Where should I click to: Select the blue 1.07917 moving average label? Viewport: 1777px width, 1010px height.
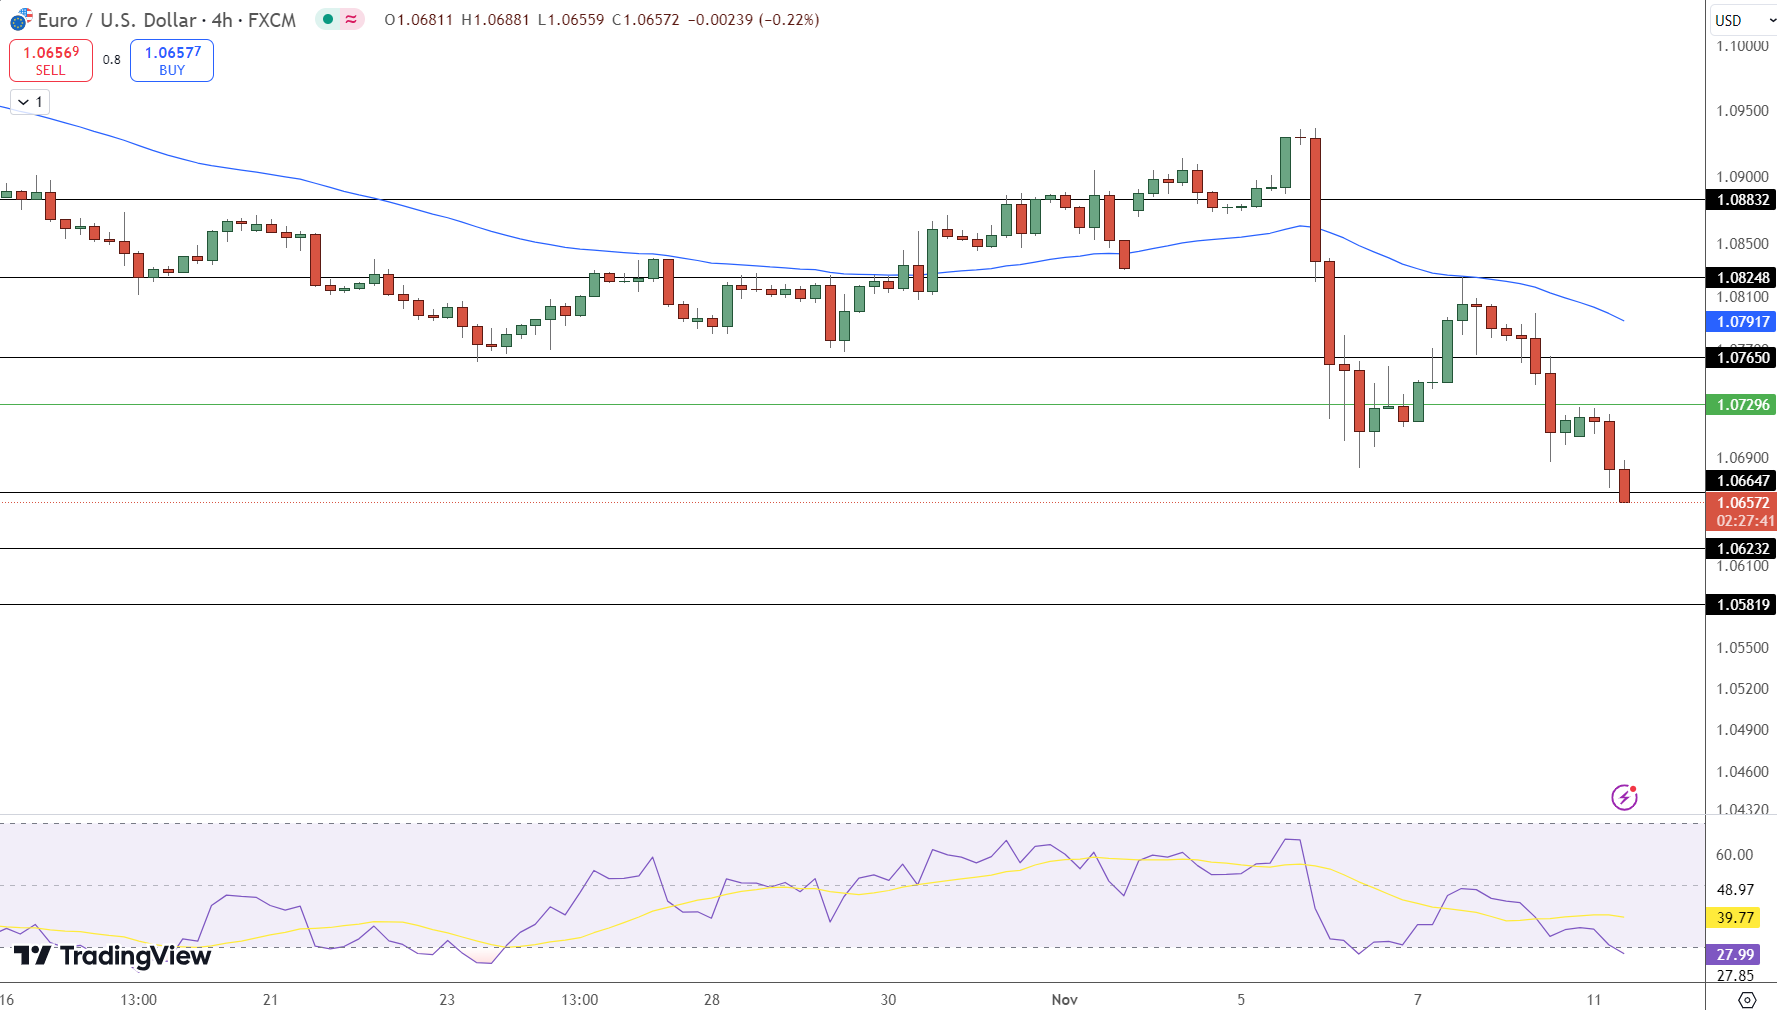pos(1742,322)
